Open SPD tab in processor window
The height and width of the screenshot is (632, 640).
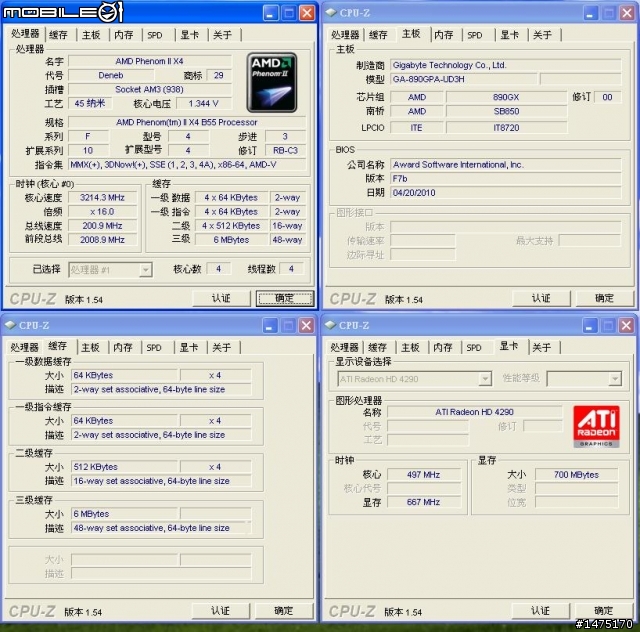pos(155,35)
